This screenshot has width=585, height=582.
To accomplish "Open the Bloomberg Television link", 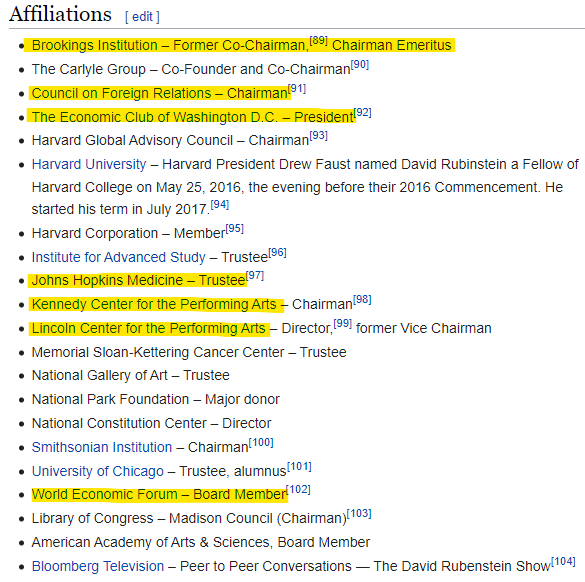I will coord(98,566).
